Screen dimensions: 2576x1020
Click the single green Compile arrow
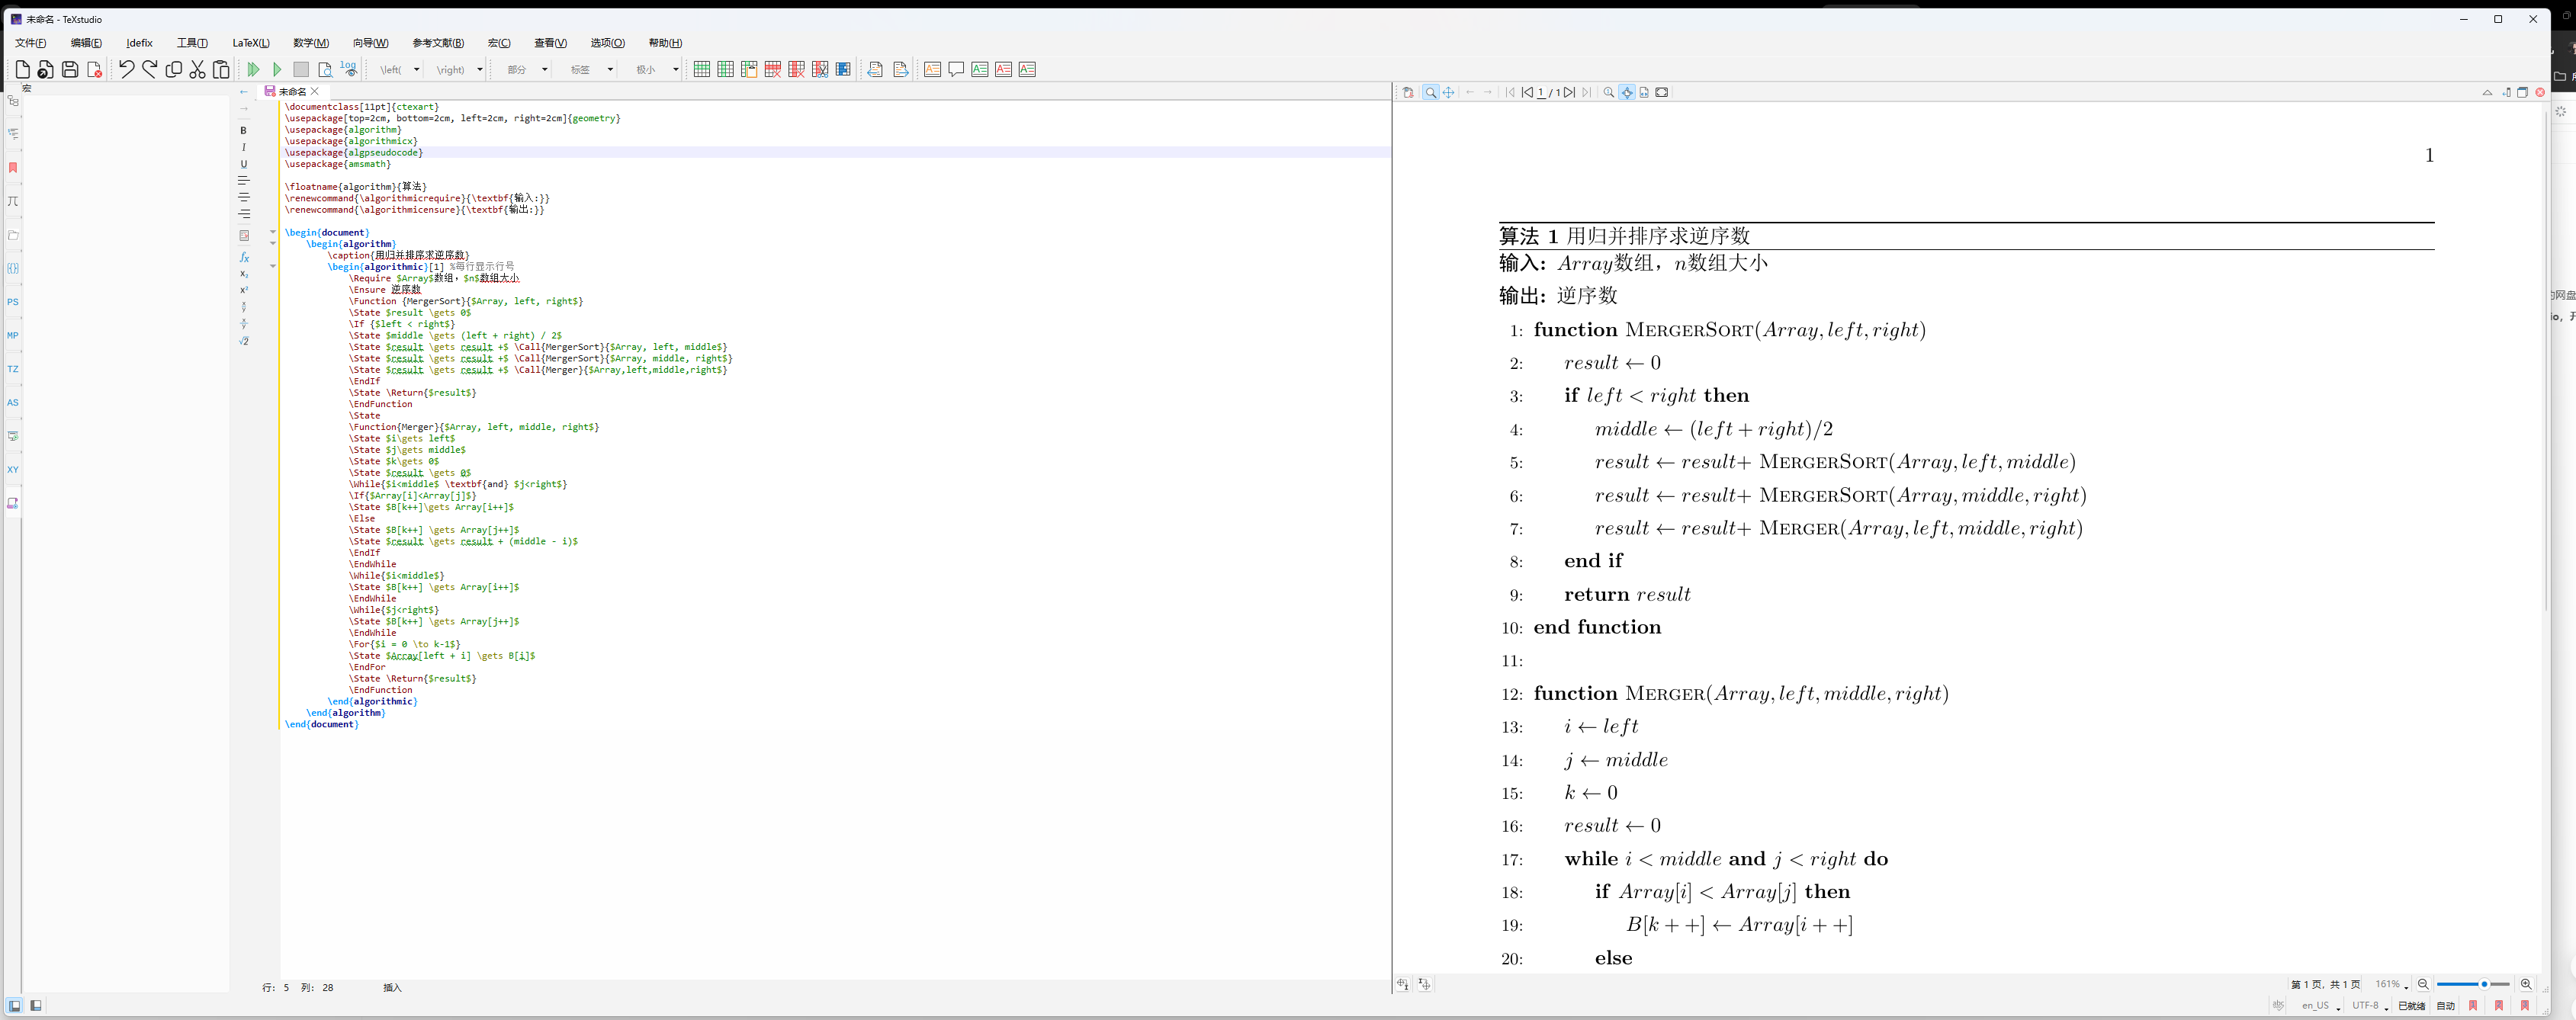pos(277,69)
